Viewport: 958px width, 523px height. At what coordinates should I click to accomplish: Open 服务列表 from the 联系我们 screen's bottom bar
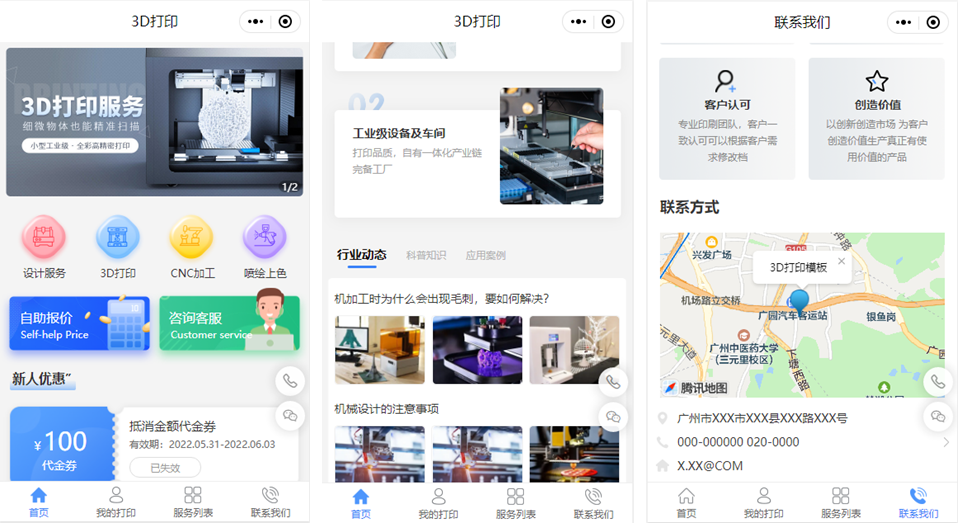coord(841,503)
